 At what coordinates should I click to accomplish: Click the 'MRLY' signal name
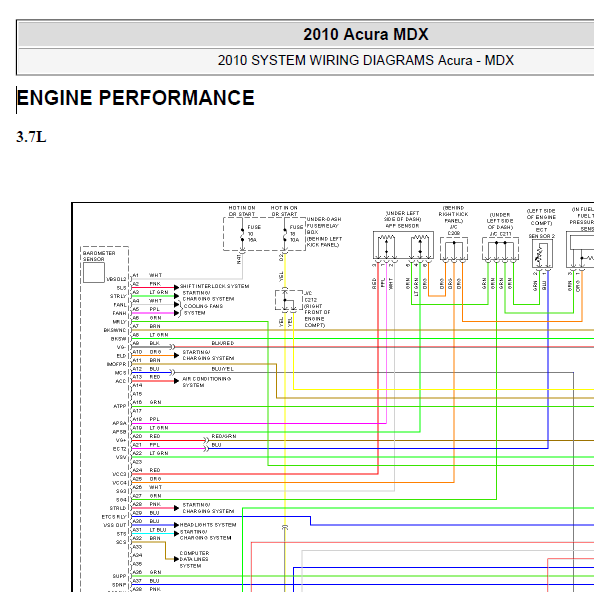click(x=120, y=322)
